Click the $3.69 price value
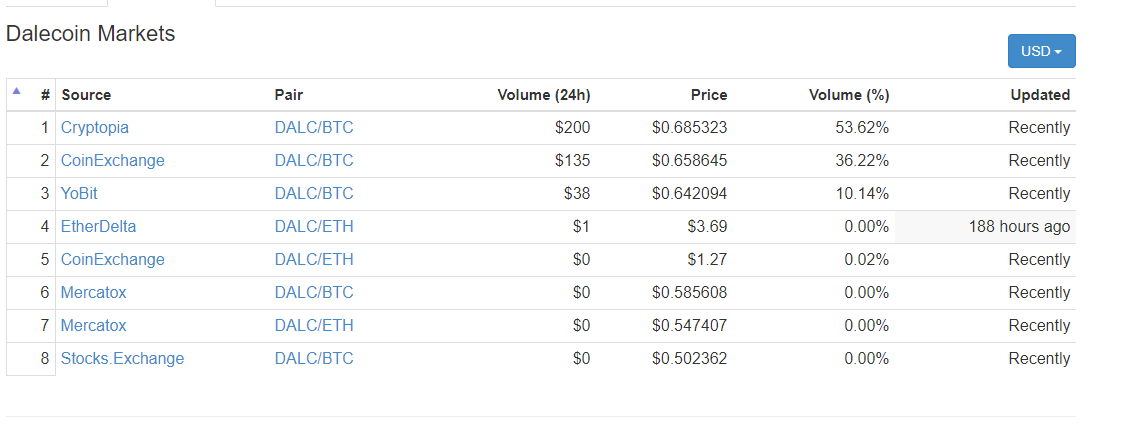This screenshot has height=425, width=1124. pyautogui.click(x=707, y=226)
